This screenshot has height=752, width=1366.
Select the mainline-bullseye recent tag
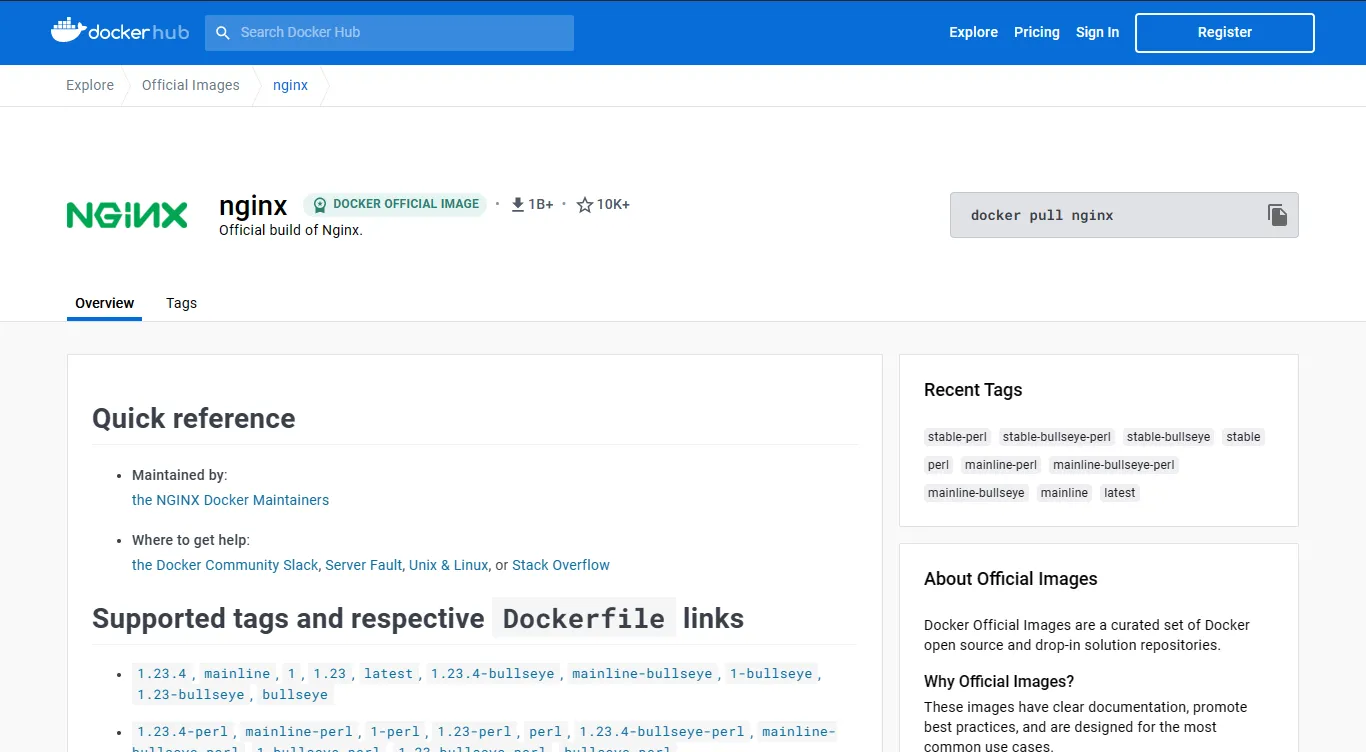976,493
